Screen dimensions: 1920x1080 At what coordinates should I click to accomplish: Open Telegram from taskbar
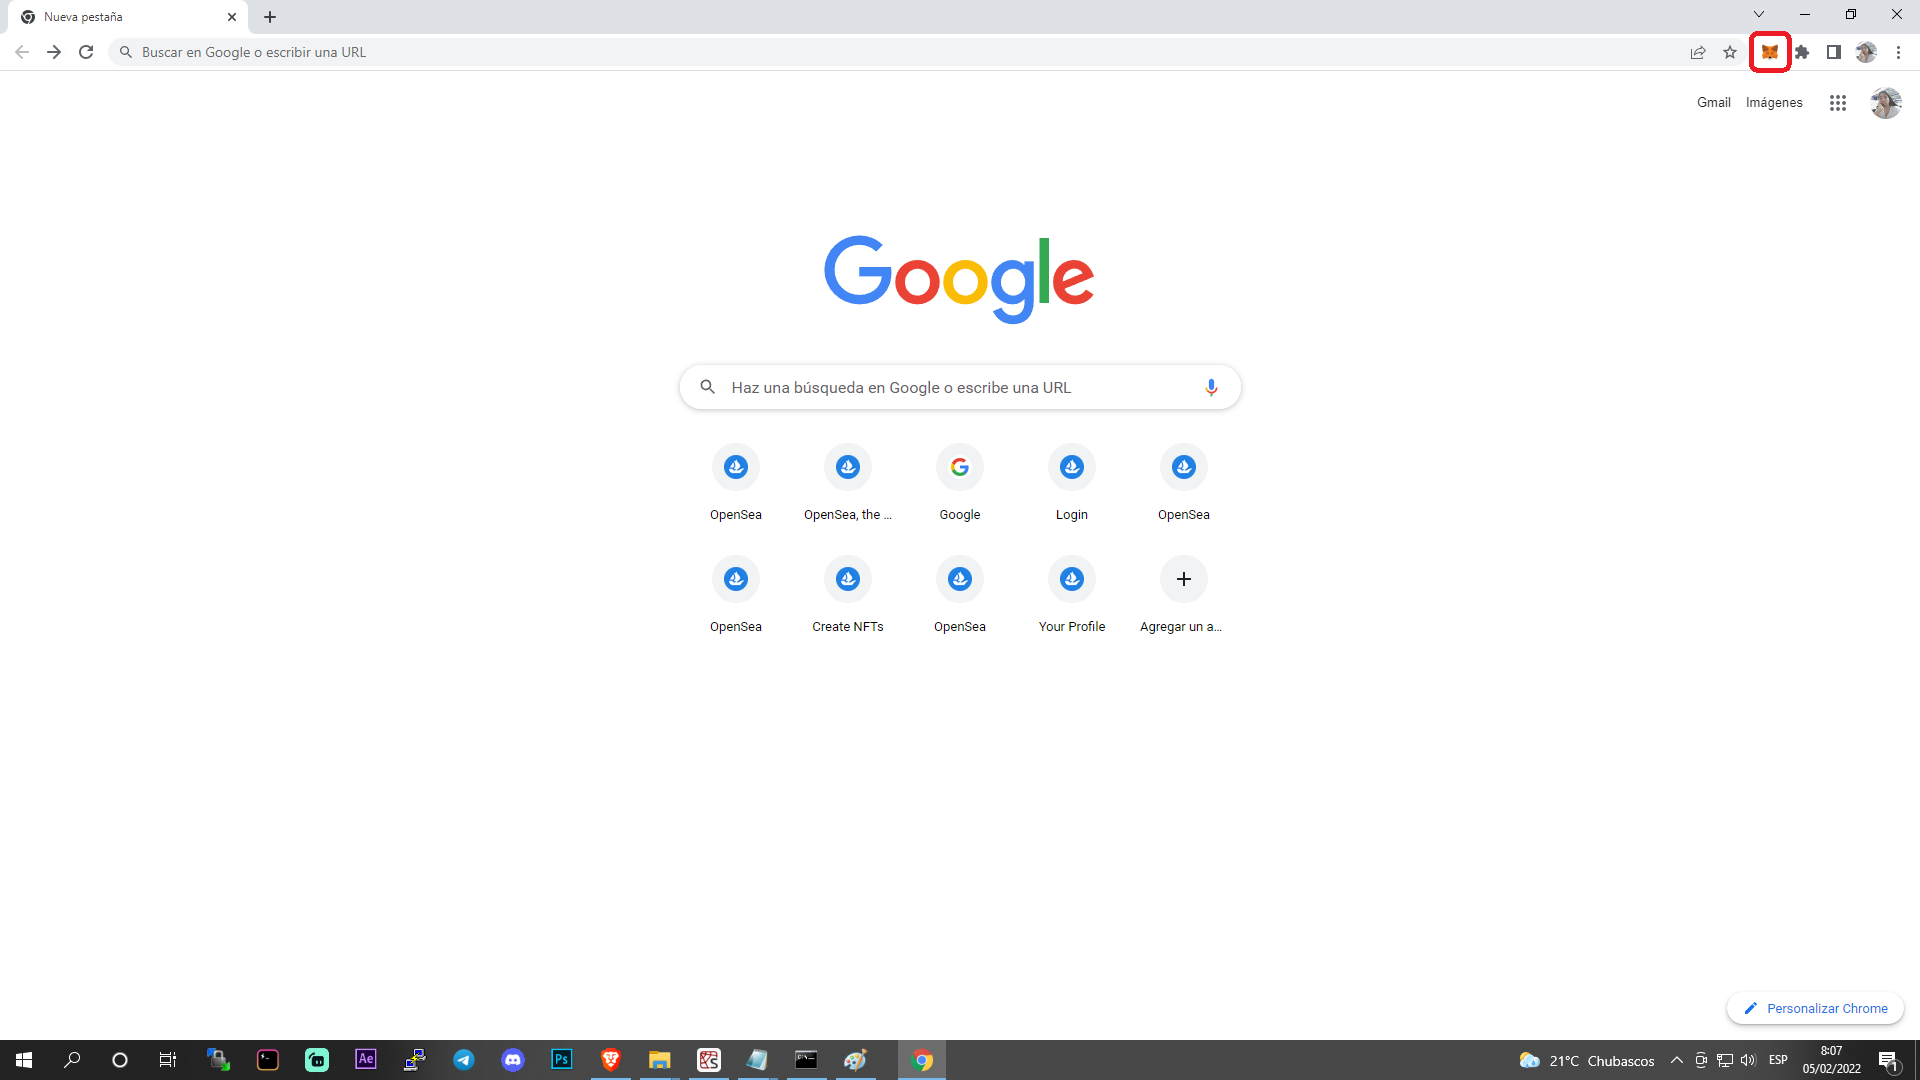pos(464,1060)
